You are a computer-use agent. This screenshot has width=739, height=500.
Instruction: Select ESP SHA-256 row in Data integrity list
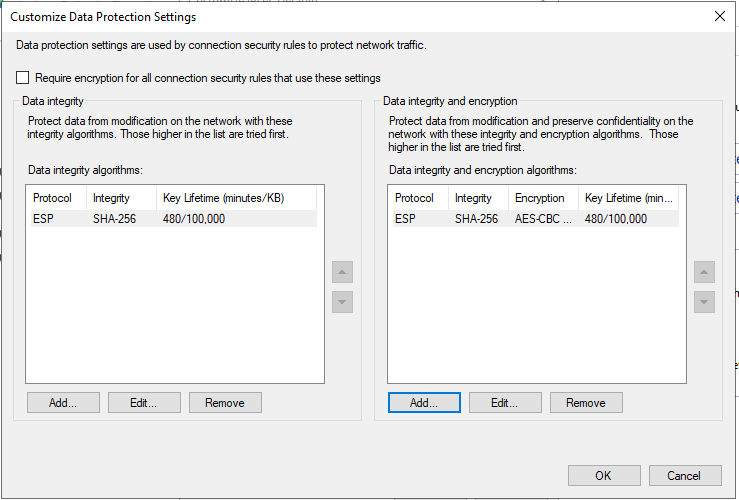point(172,219)
